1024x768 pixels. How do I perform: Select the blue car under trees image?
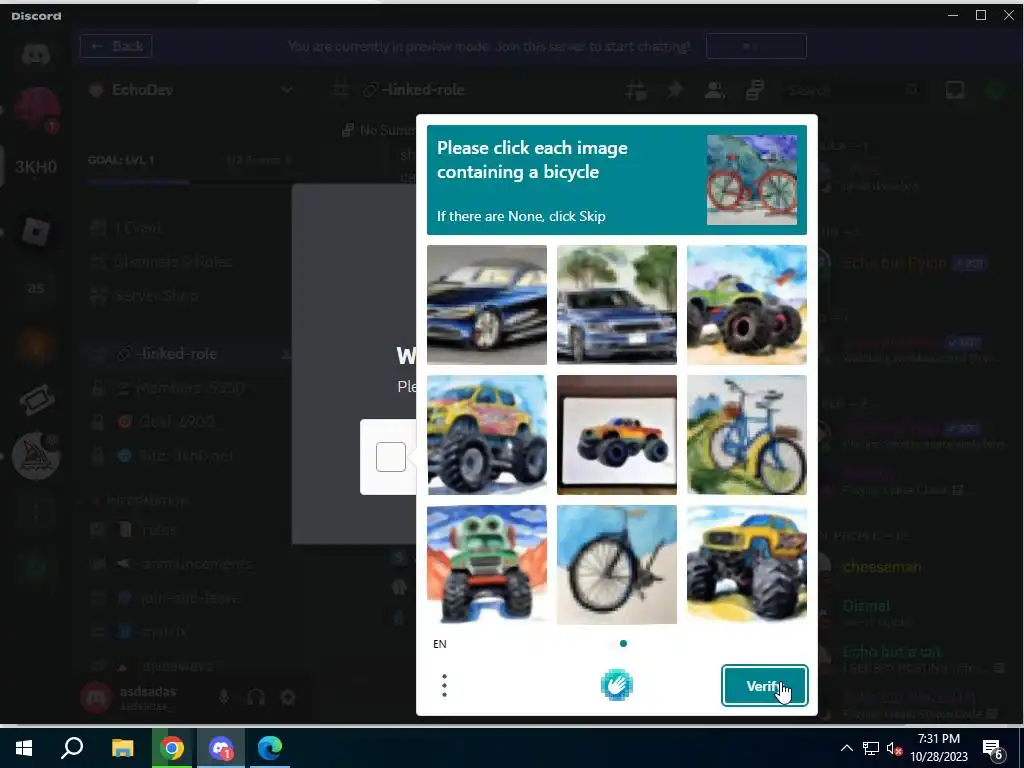pos(616,305)
